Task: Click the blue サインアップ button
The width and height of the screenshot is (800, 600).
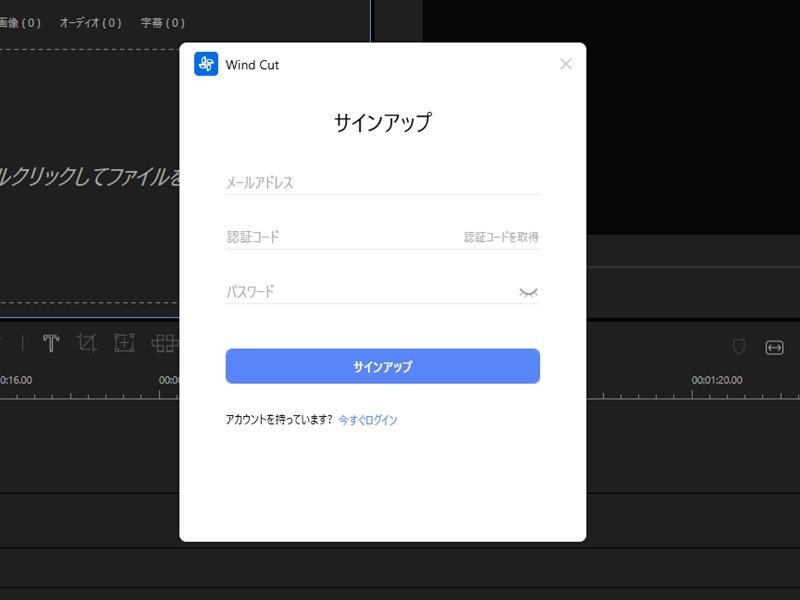Action: click(x=383, y=366)
